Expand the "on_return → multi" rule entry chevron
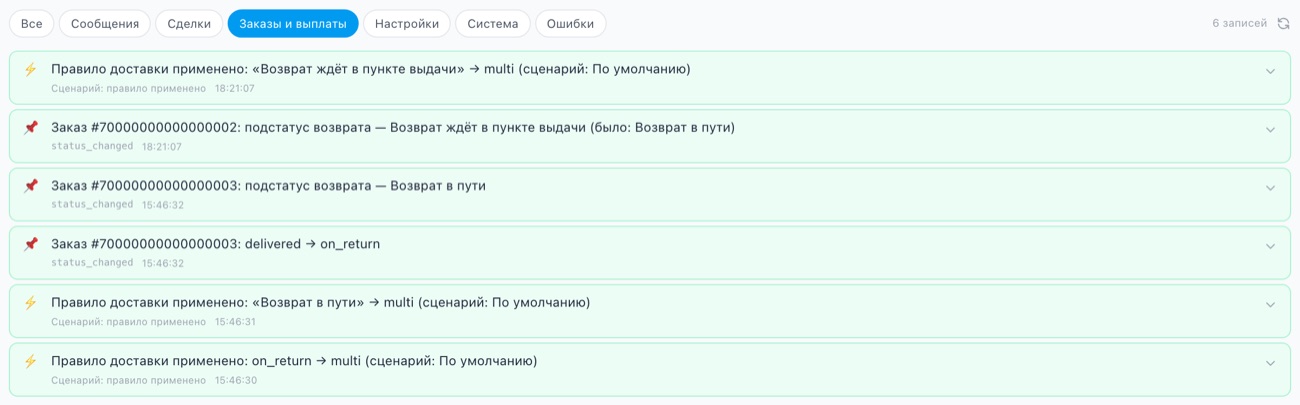1300x405 pixels. tap(1271, 363)
